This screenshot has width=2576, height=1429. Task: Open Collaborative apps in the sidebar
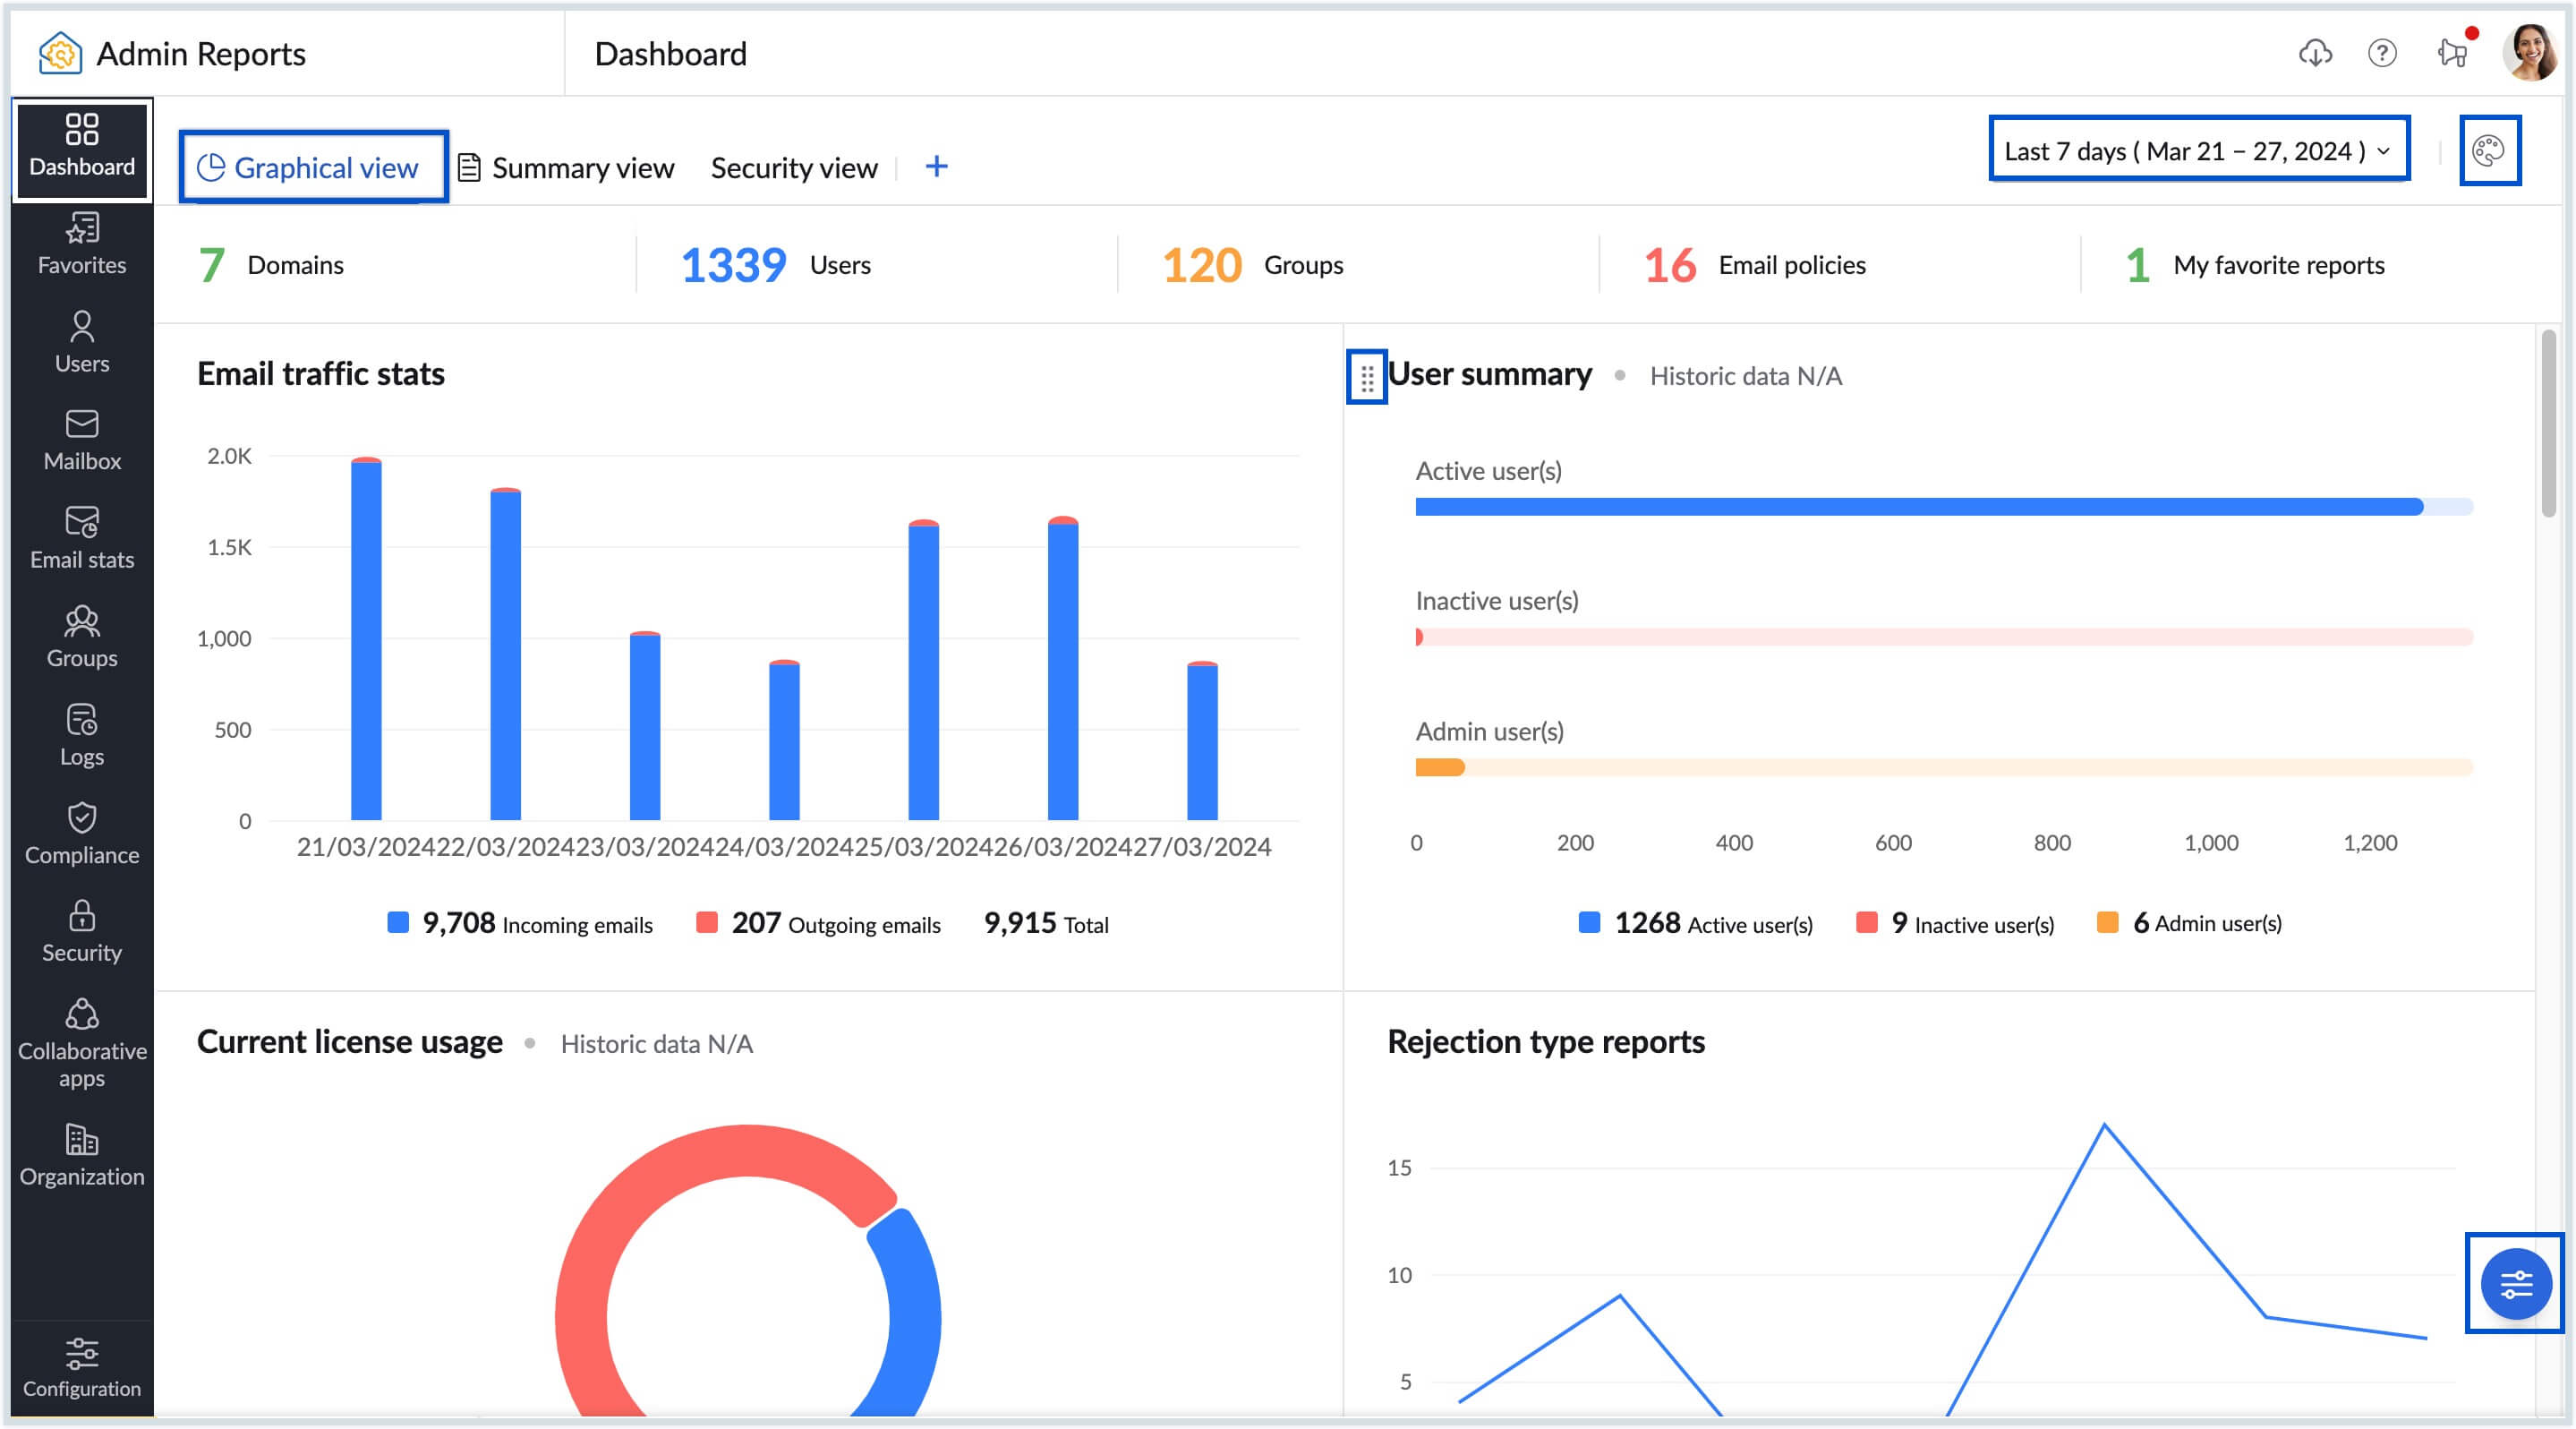point(82,1044)
